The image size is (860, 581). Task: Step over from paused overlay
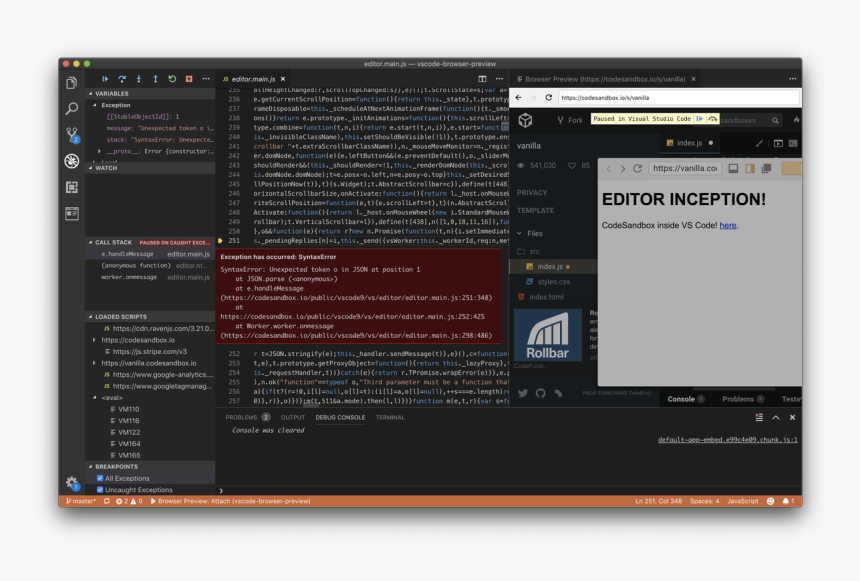(712, 119)
